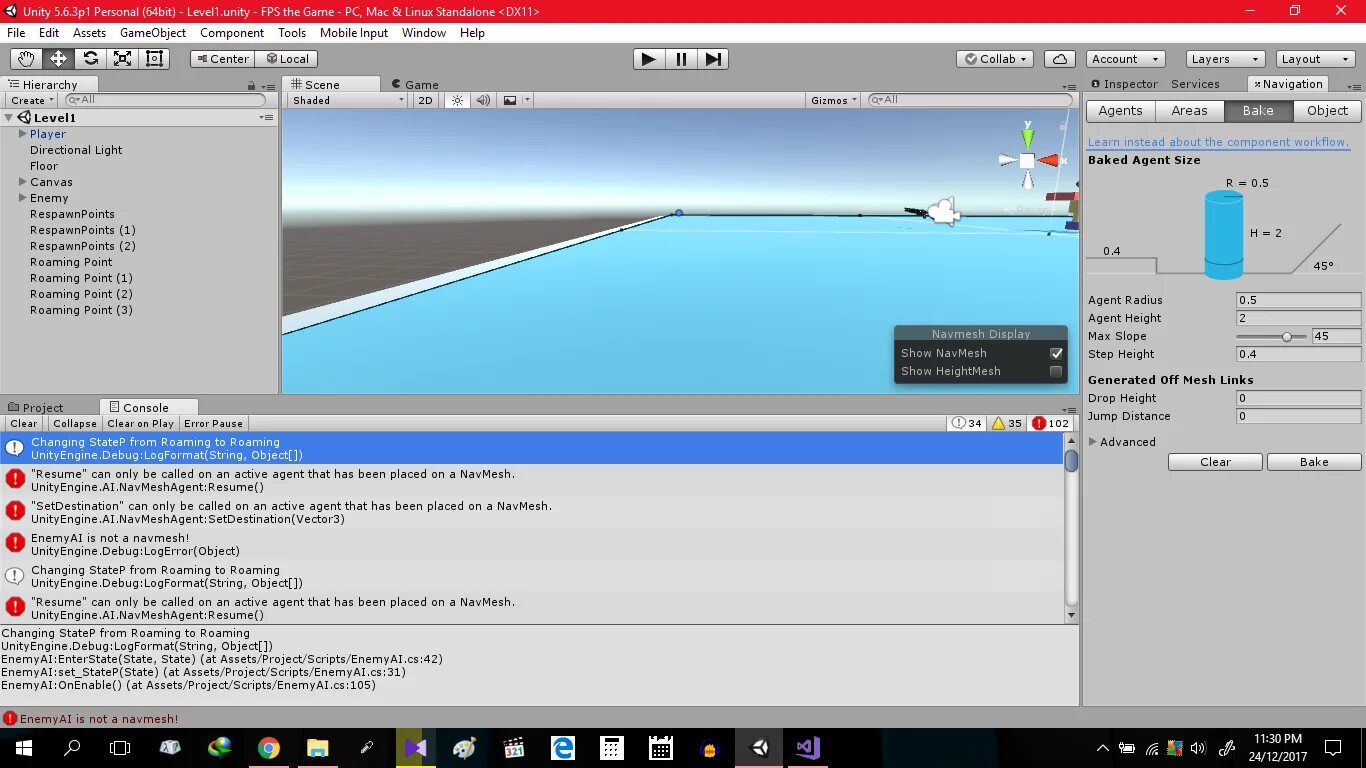The image size is (1366, 768).
Task: Click the Agent Radius input field
Action: (x=1298, y=300)
